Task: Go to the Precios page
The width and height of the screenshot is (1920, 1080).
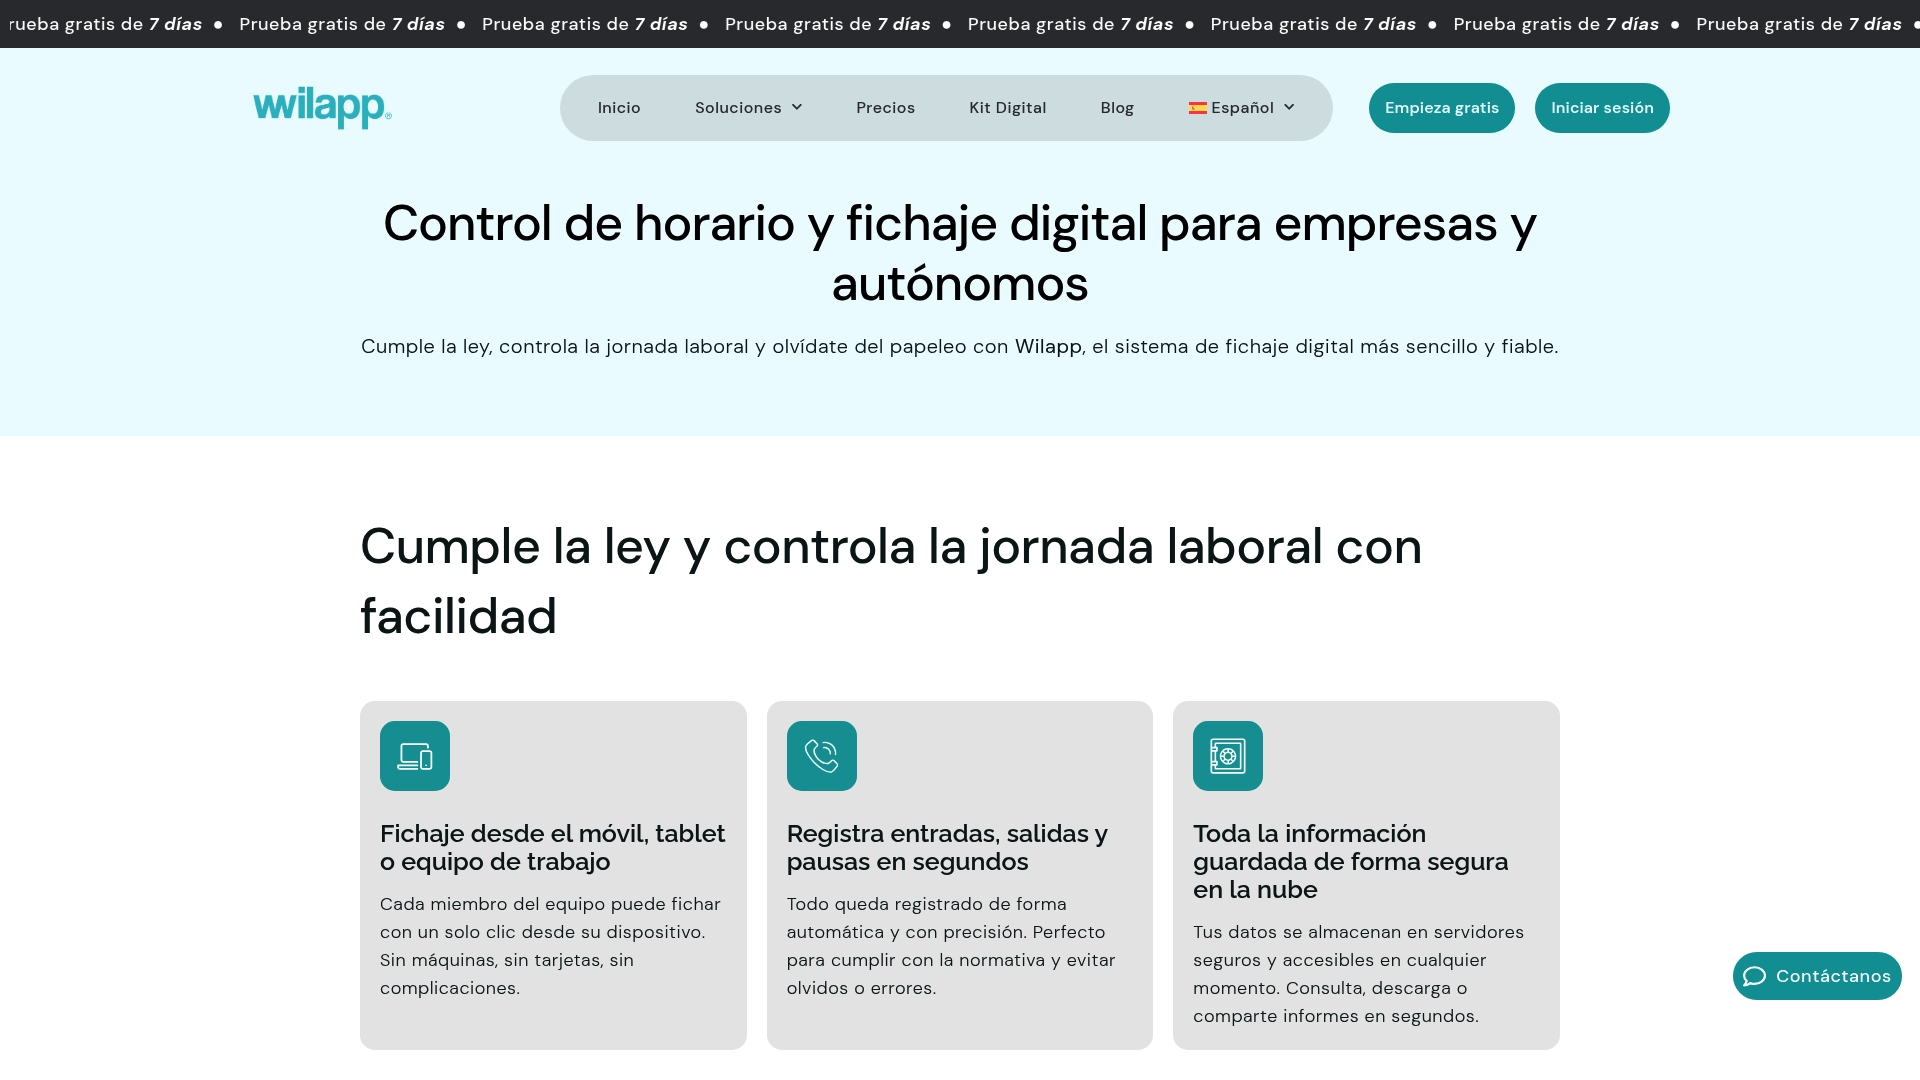Action: [x=885, y=108]
